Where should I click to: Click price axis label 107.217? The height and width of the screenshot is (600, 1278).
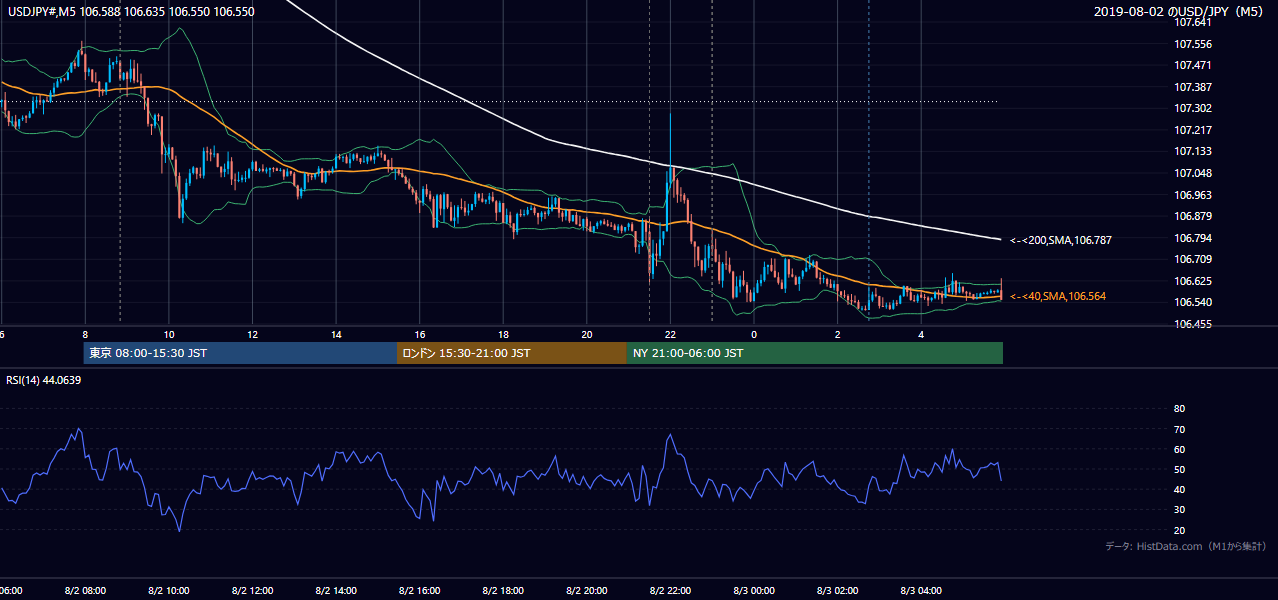[1193, 130]
